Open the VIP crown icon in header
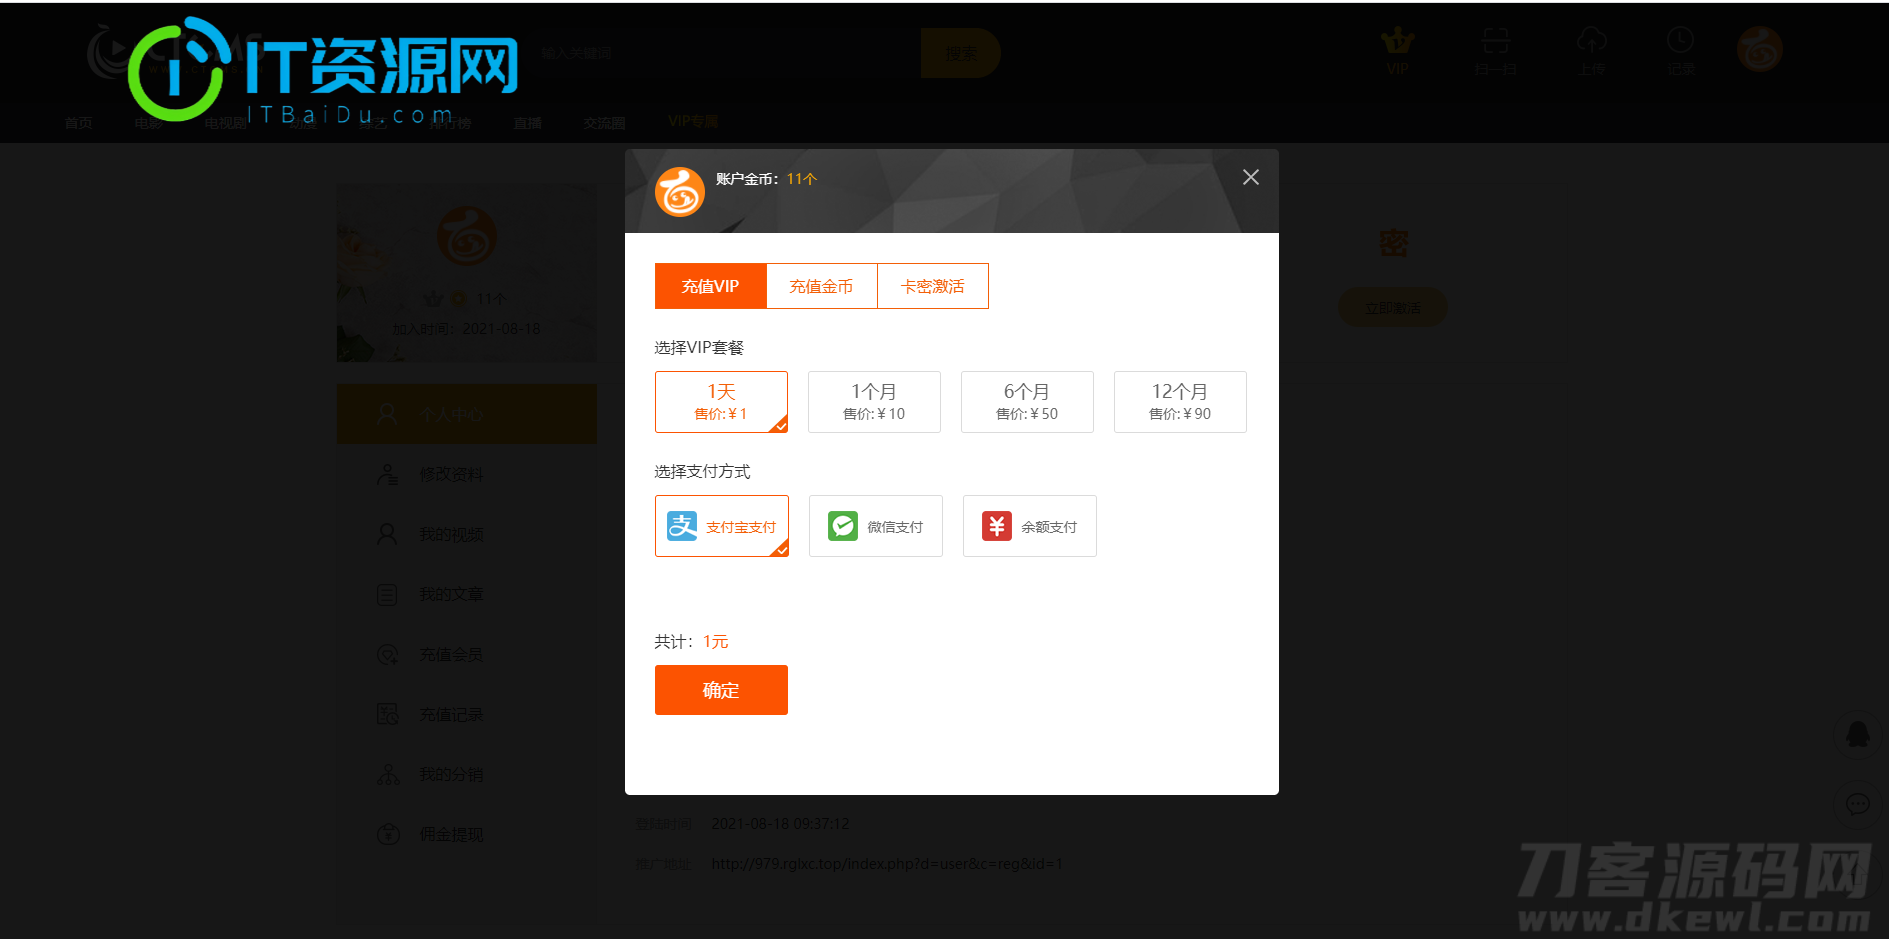 1397,41
